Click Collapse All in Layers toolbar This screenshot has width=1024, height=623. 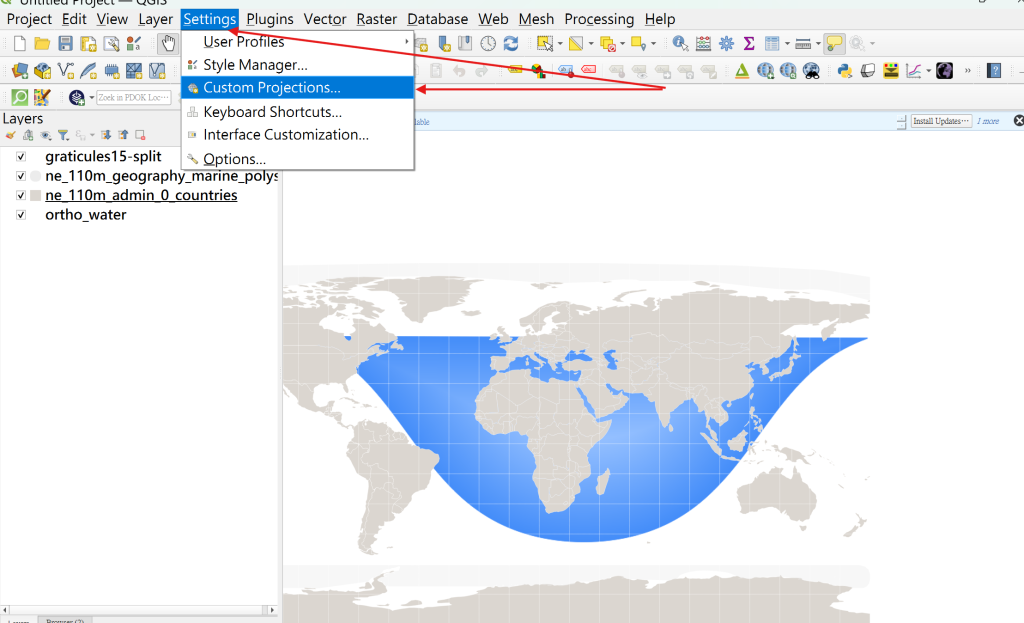(123, 135)
